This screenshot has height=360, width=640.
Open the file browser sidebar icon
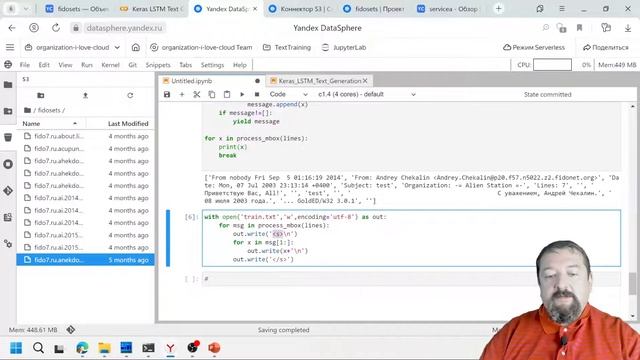(8, 84)
